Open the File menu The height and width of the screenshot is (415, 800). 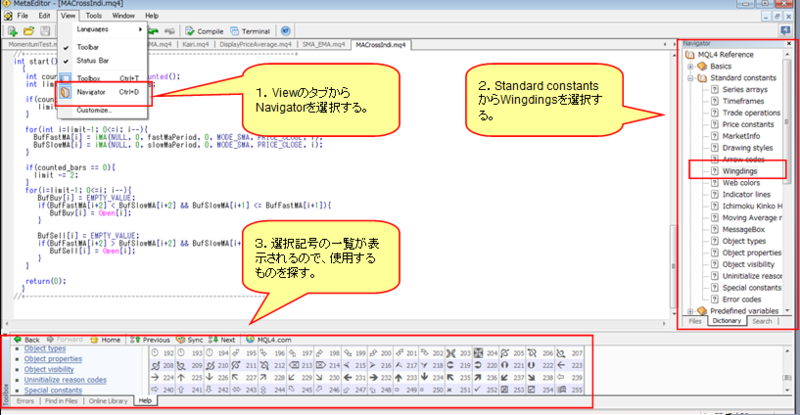22,16
